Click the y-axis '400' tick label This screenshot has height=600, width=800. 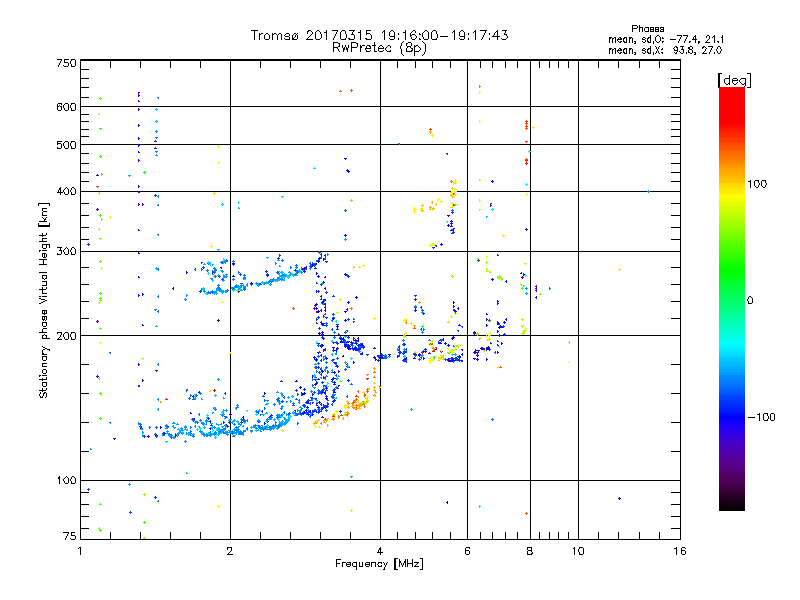point(67,191)
